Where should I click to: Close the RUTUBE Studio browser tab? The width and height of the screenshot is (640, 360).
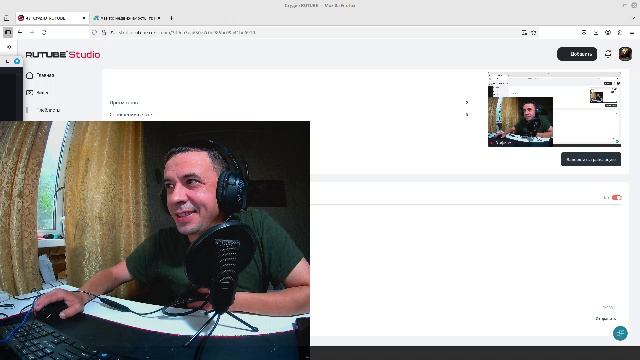tap(84, 18)
